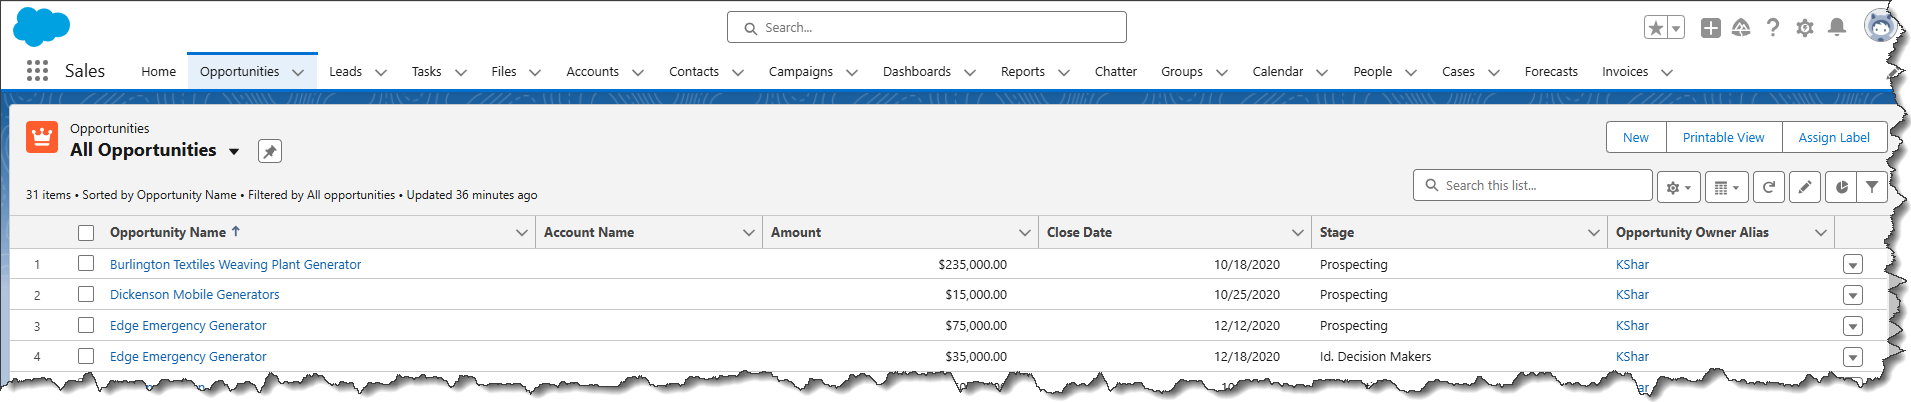Click the pencil edit list icon

click(x=1805, y=187)
